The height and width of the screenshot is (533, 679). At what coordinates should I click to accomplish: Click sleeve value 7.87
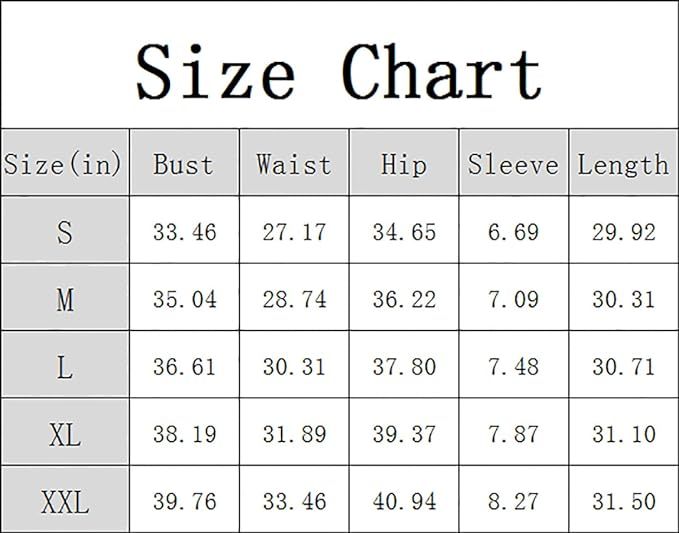pos(514,434)
